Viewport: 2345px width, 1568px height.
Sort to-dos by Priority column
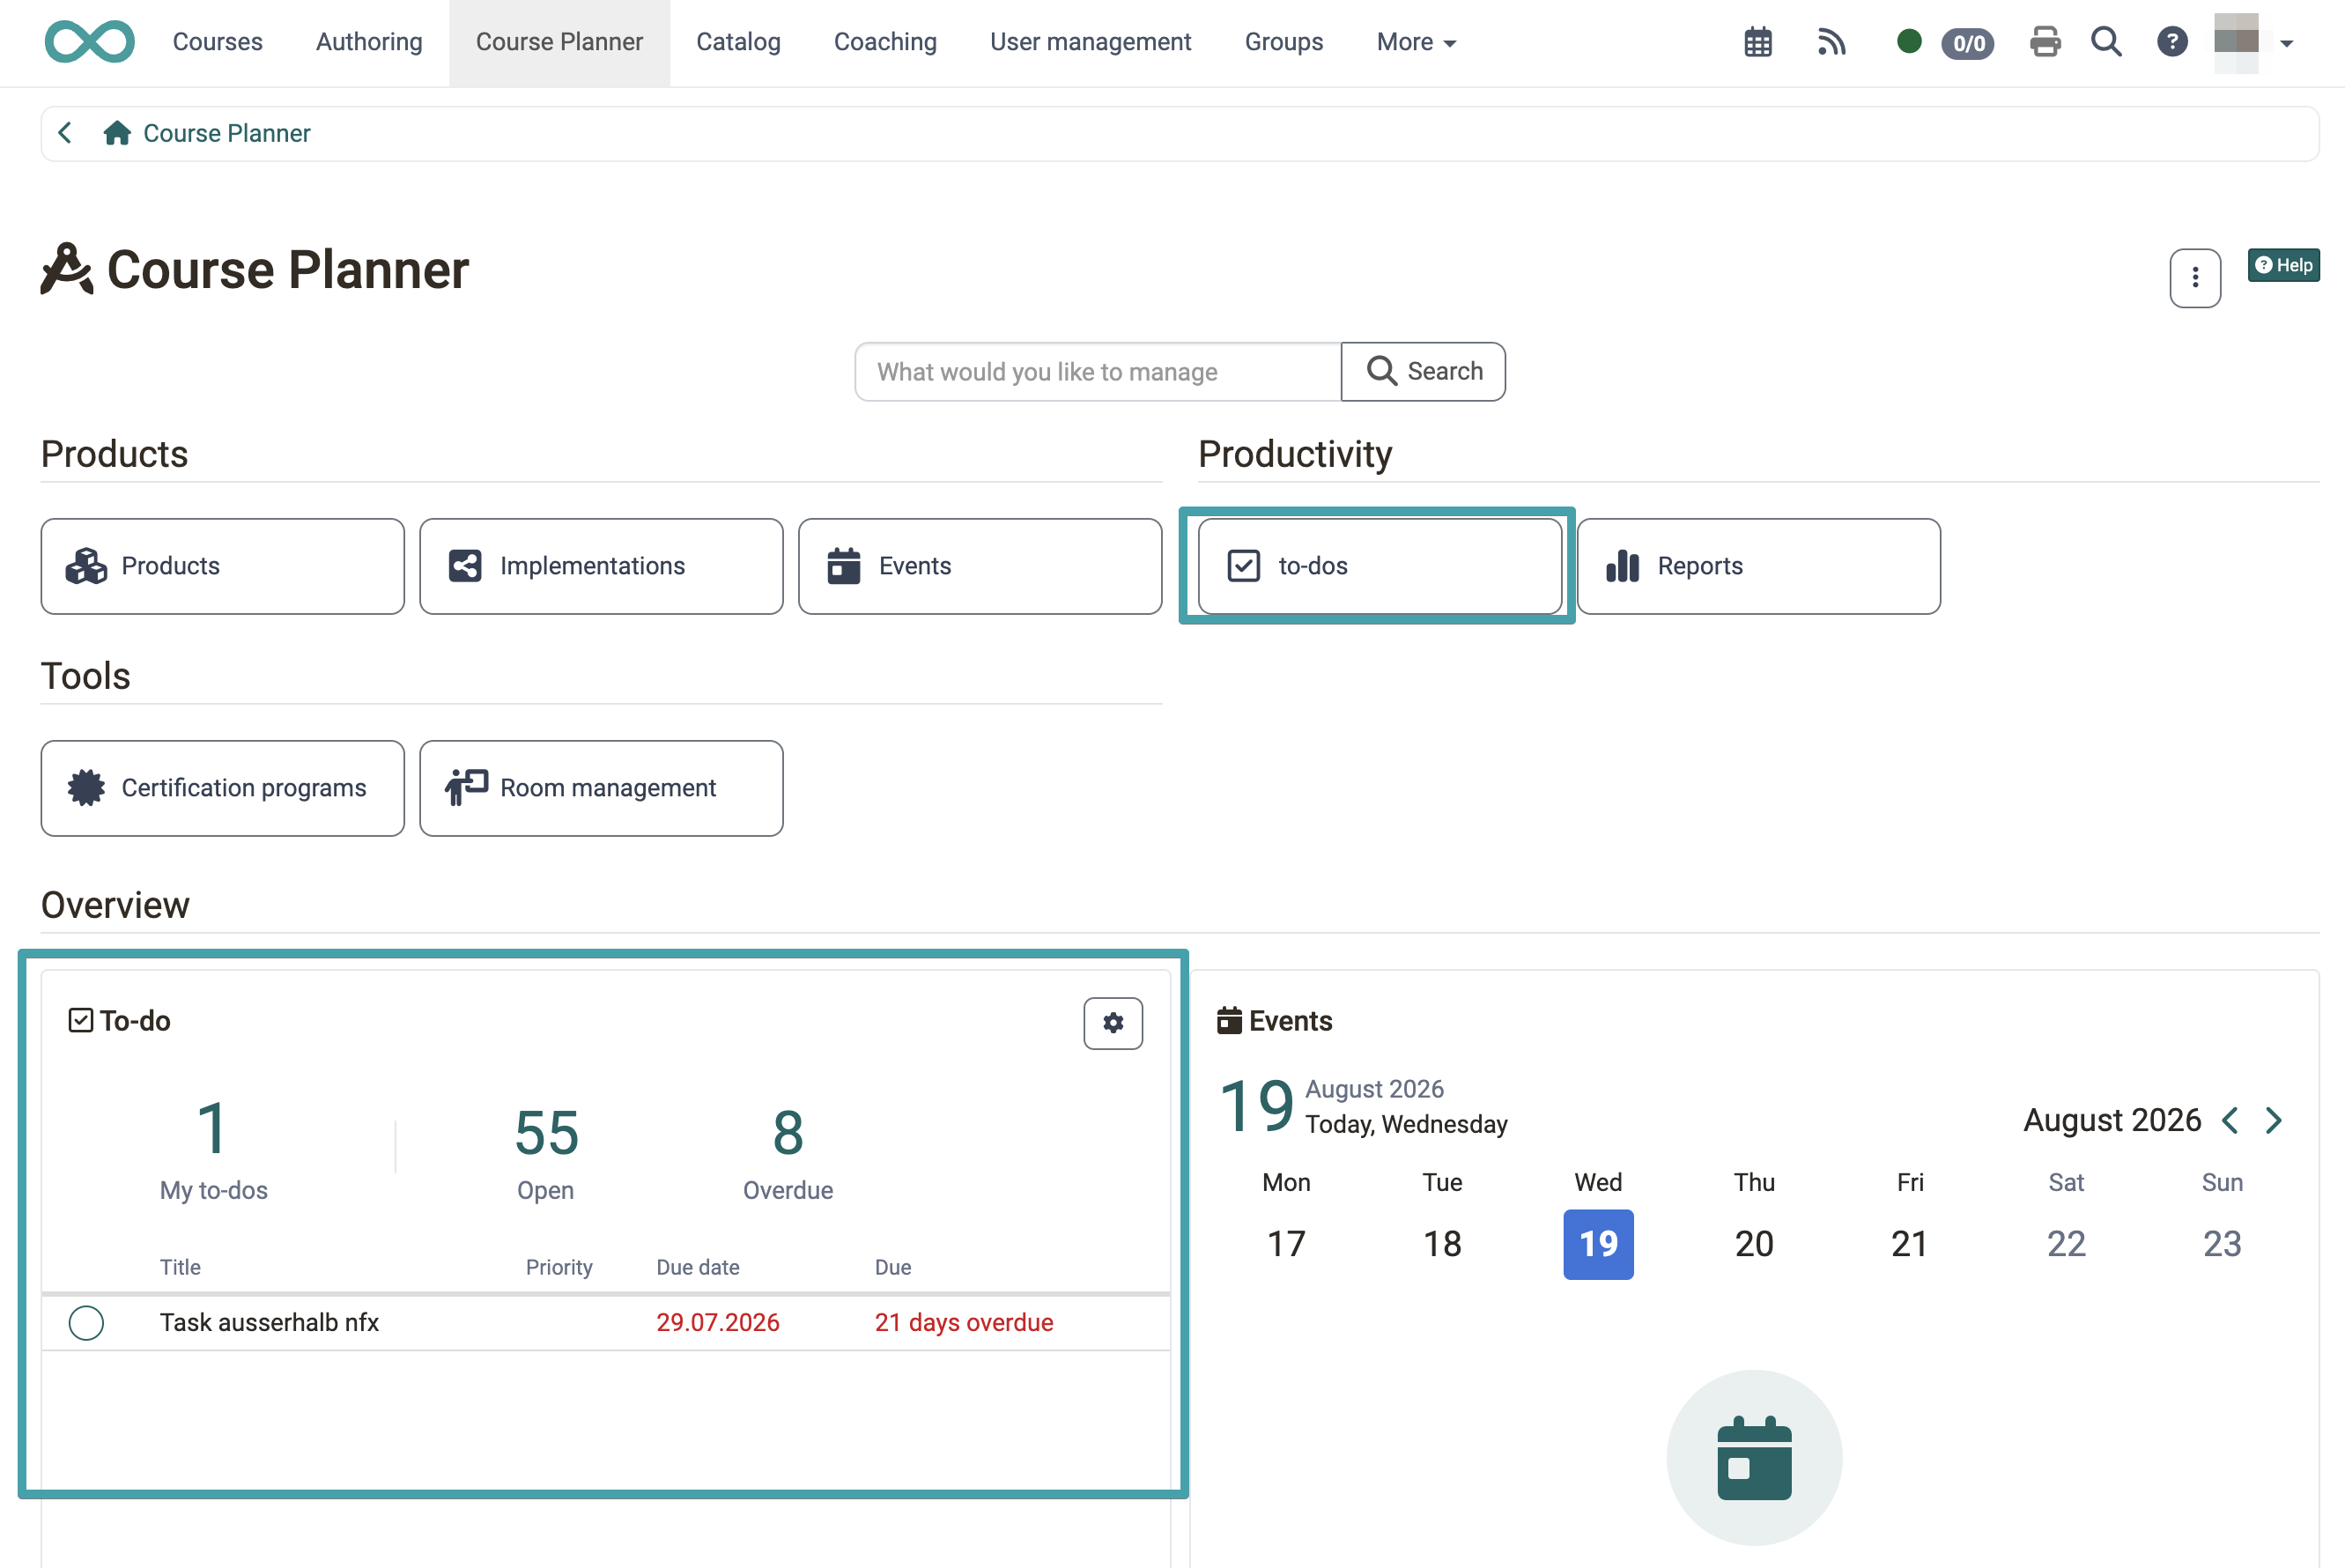click(x=559, y=1267)
